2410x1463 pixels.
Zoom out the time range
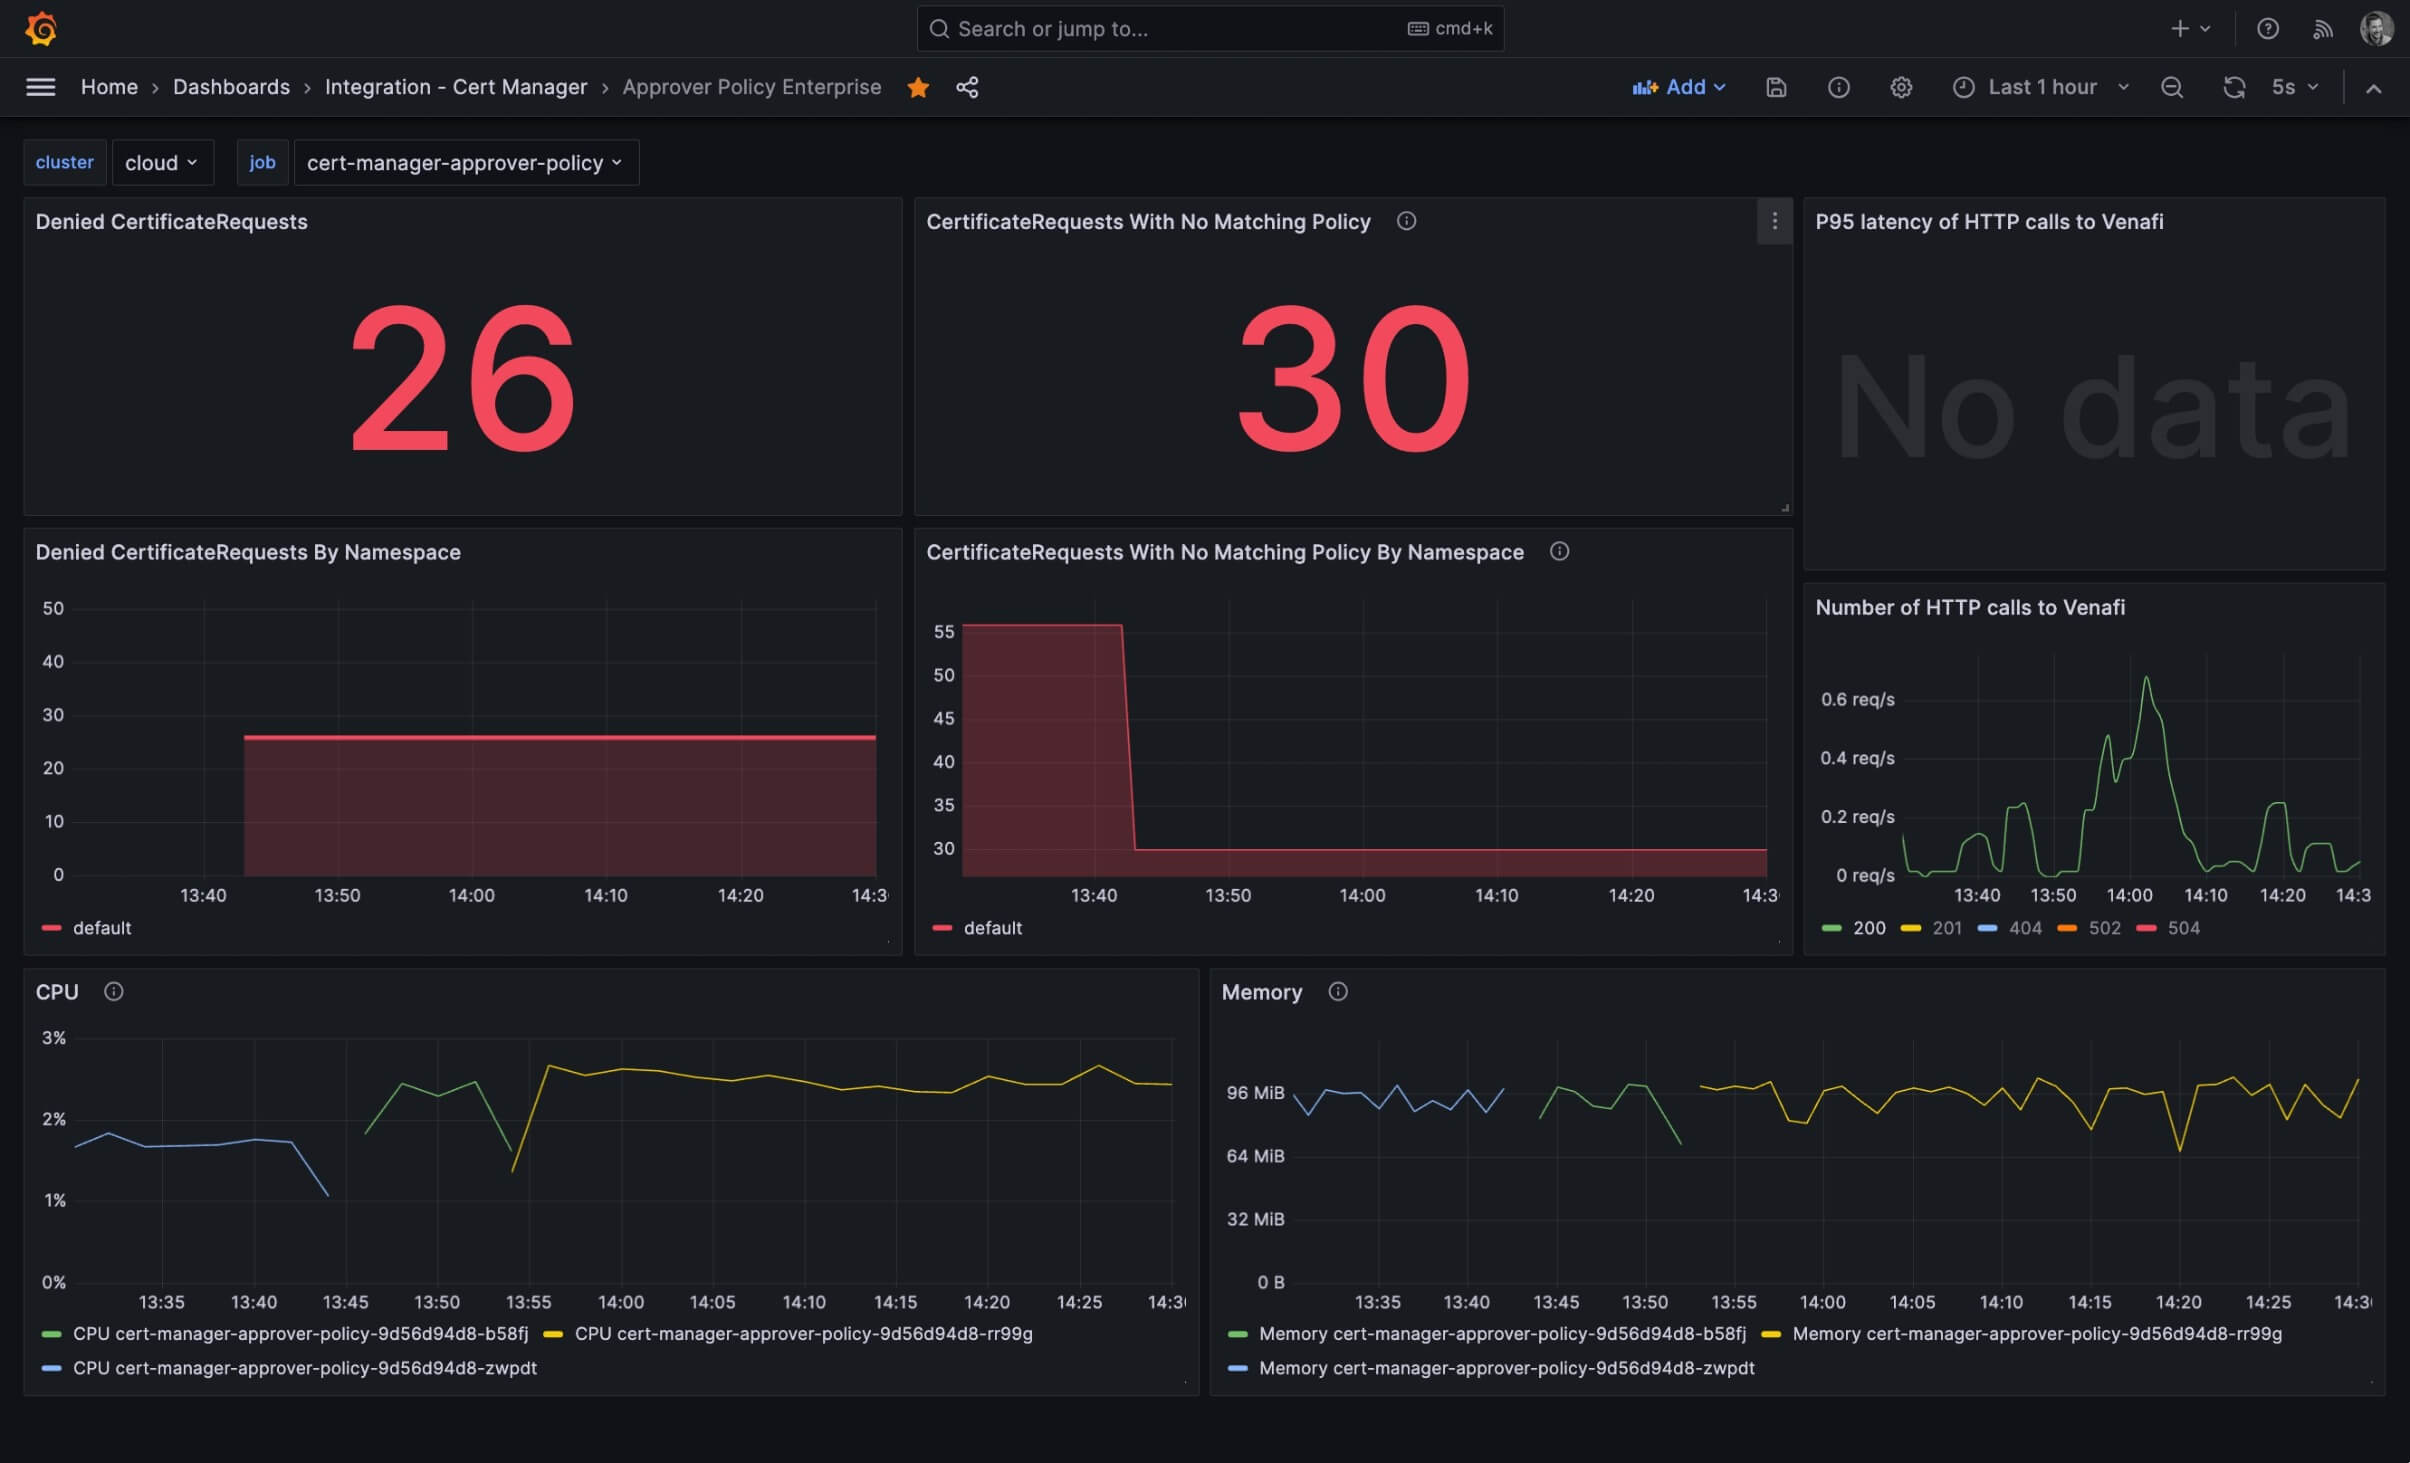click(x=2171, y=87)
